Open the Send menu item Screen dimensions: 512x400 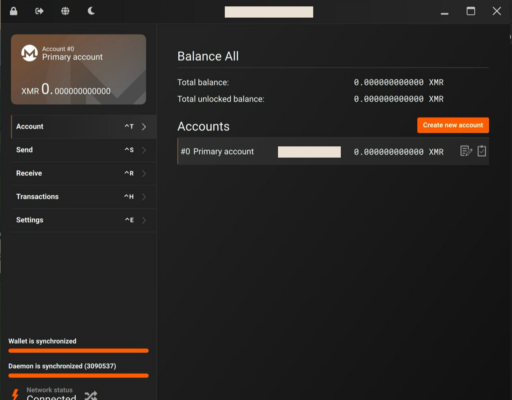pos(84,150)
